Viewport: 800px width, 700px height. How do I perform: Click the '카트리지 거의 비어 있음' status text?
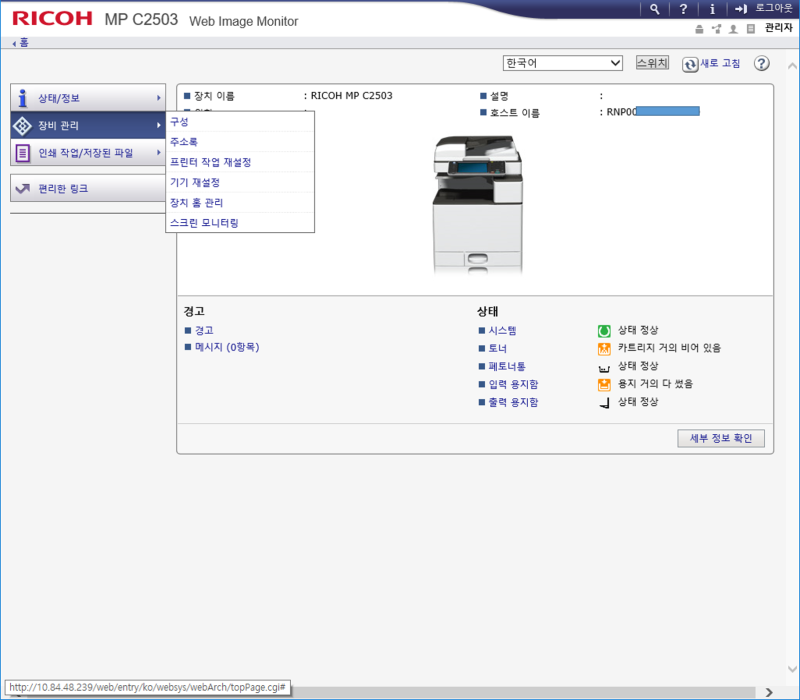pos(669,348)
